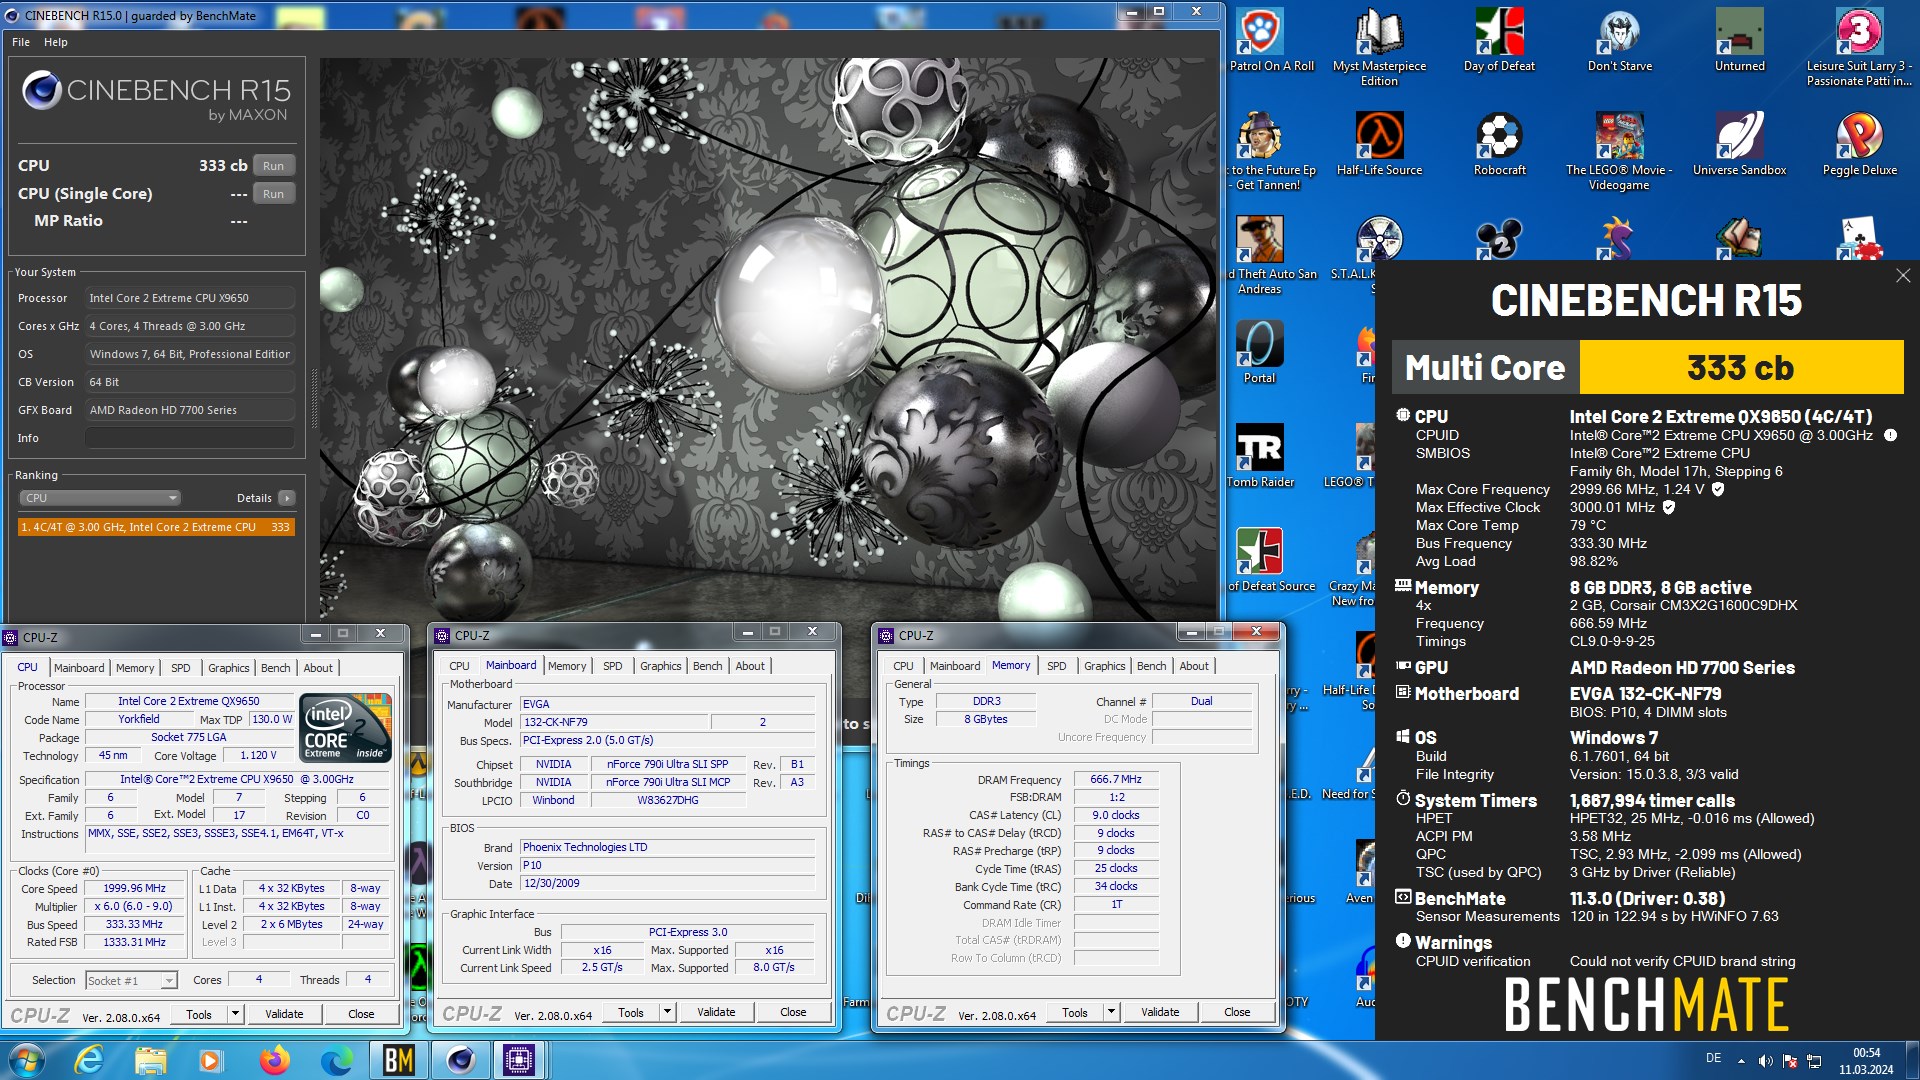
Task: Click Tools button in Memory CPU-Z window
Action: [1075, 1012]
